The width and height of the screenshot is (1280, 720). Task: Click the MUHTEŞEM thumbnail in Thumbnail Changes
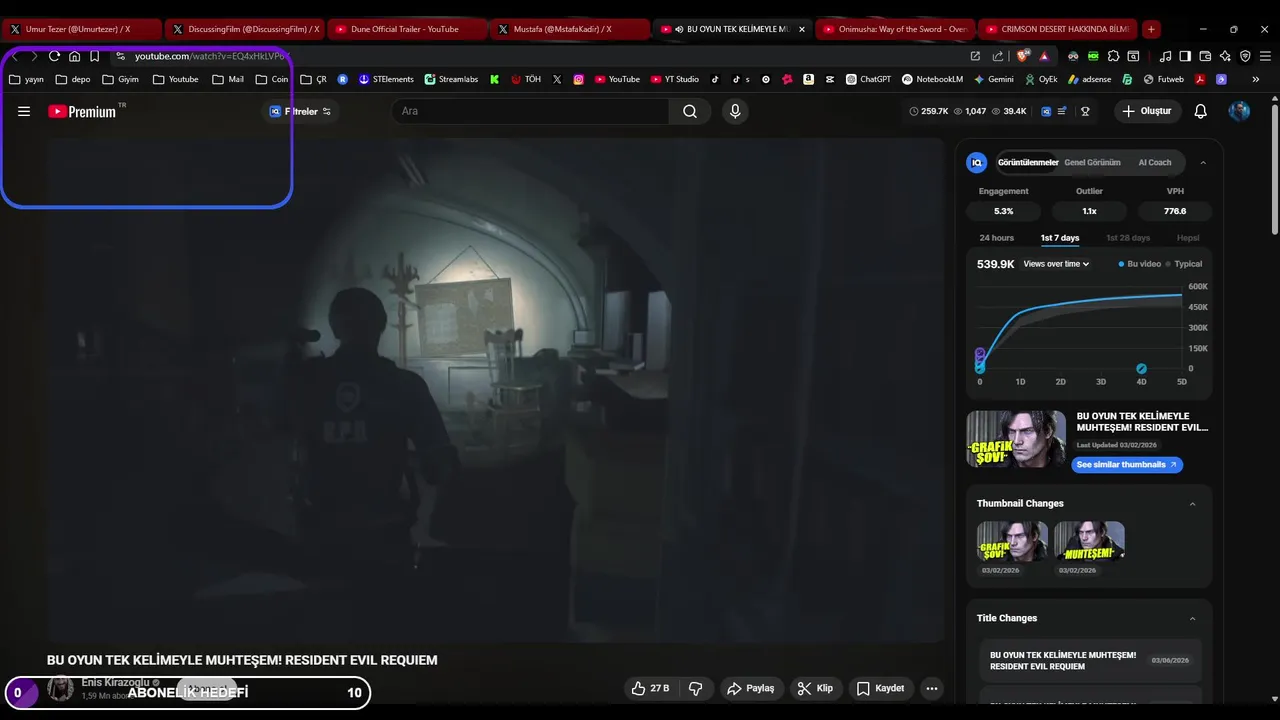1089,541
